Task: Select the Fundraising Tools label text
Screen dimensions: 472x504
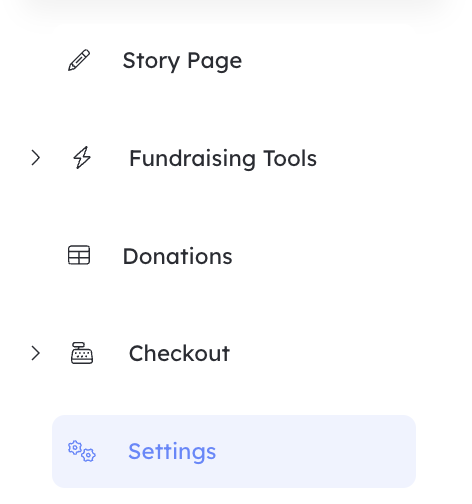Action: (x=223, y=158)
